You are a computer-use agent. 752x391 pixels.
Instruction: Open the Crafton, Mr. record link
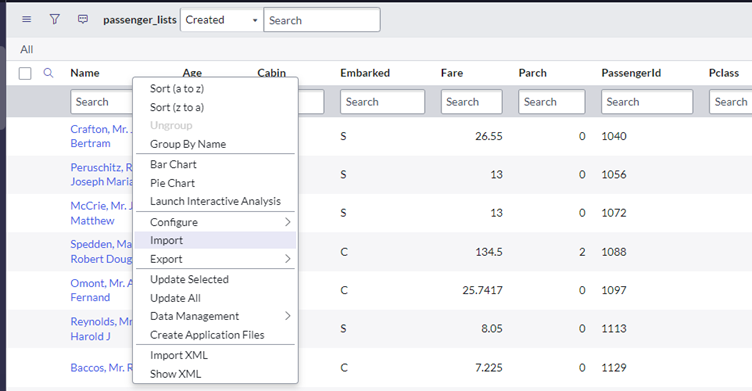[x=101, y=136]
